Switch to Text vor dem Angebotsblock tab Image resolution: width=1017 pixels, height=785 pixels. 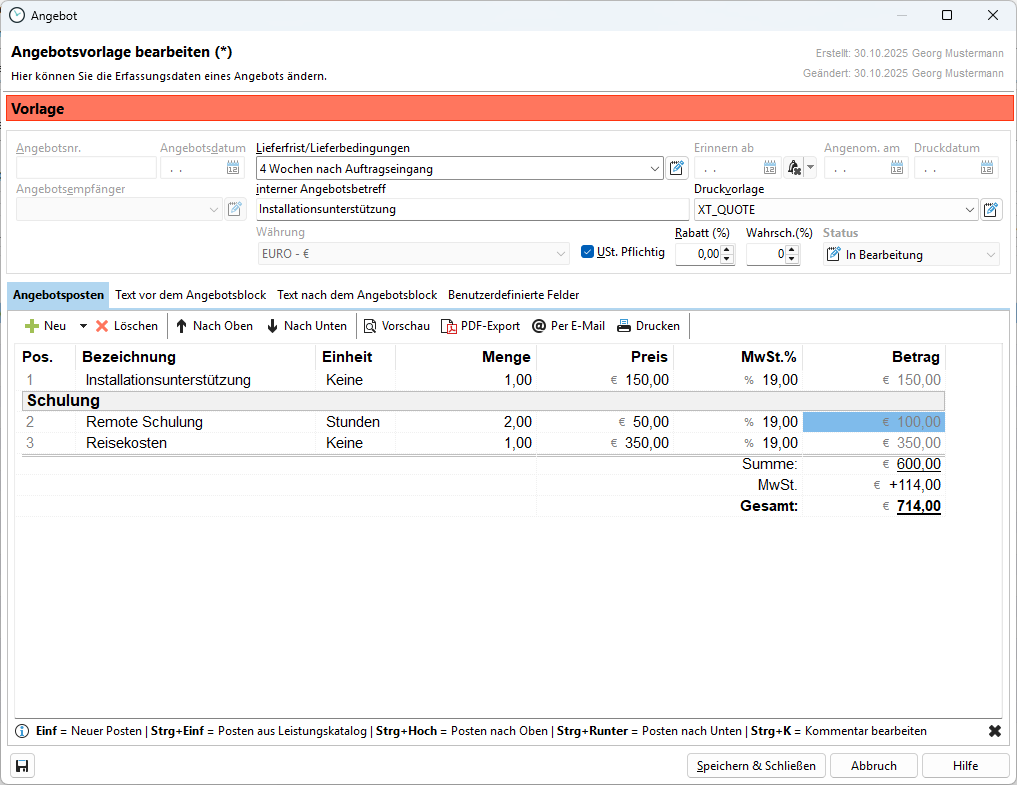tap(190, 295)
